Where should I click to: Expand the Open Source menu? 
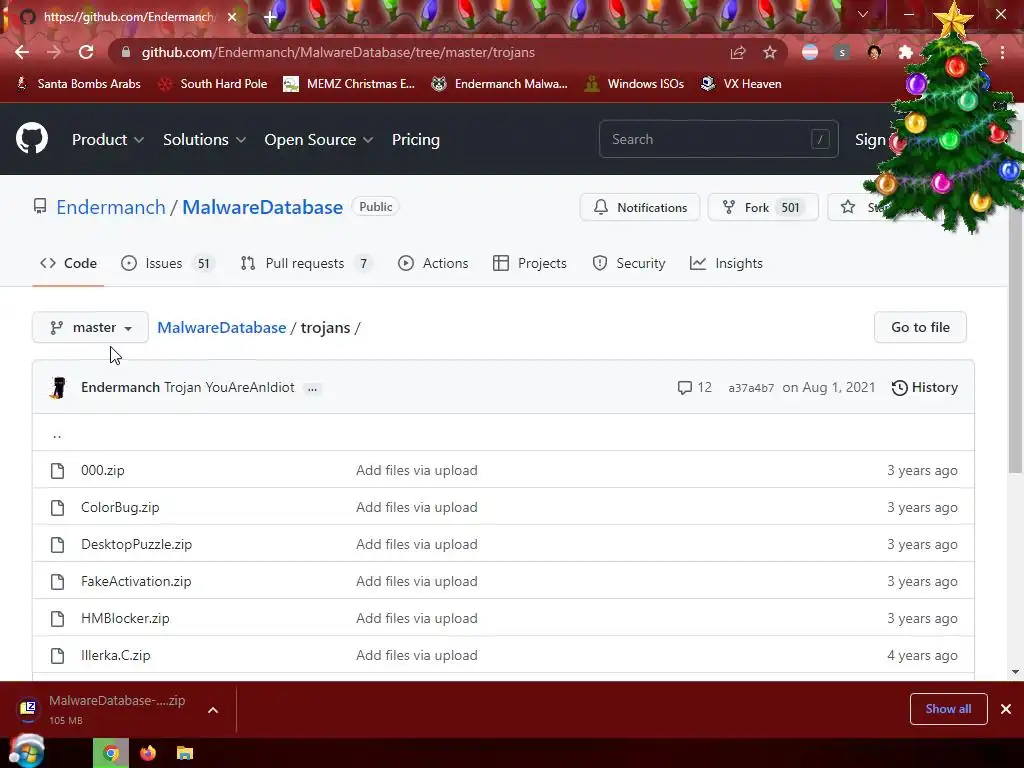click(x=319, y=140)
